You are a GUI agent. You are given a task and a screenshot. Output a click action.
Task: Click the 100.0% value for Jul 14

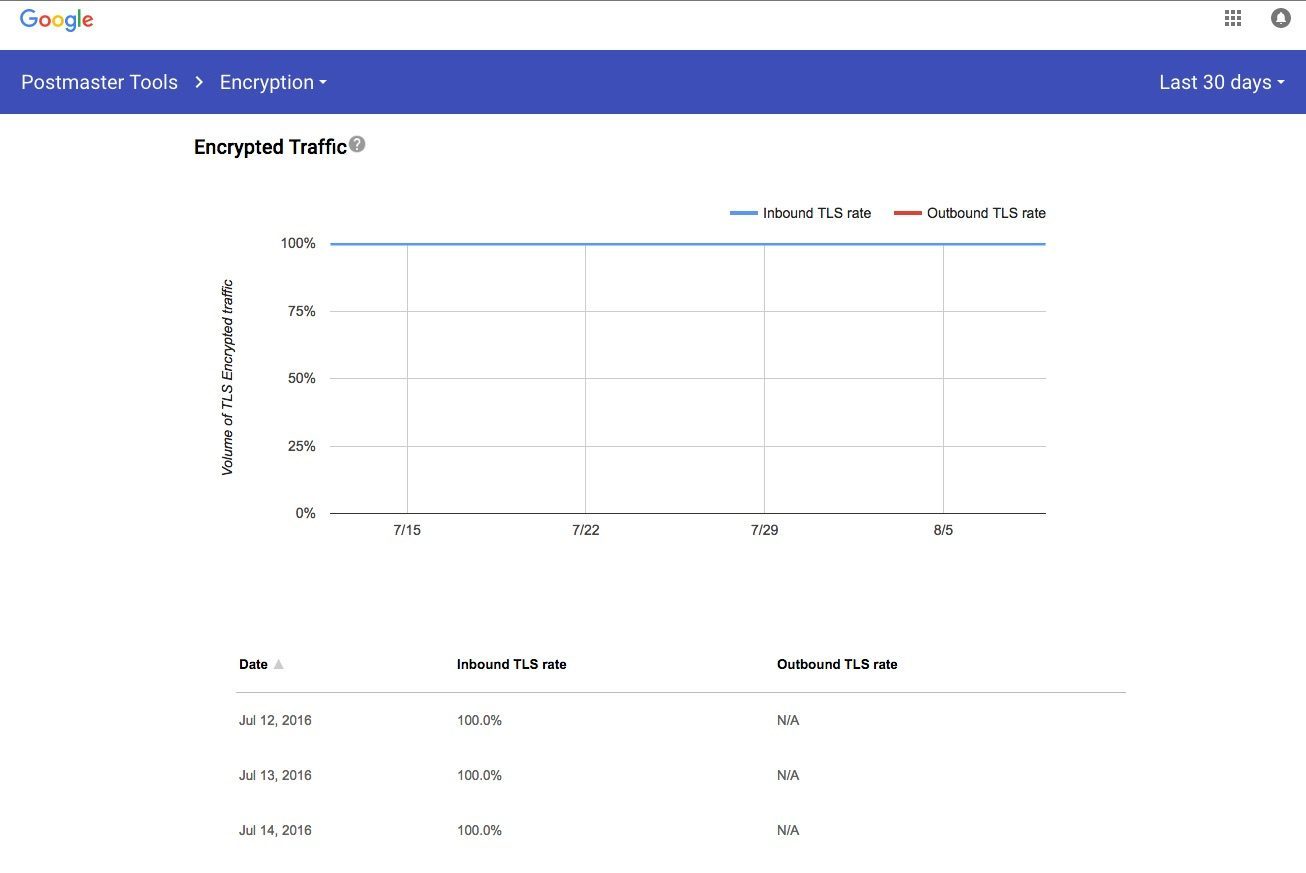pos(479,830)
